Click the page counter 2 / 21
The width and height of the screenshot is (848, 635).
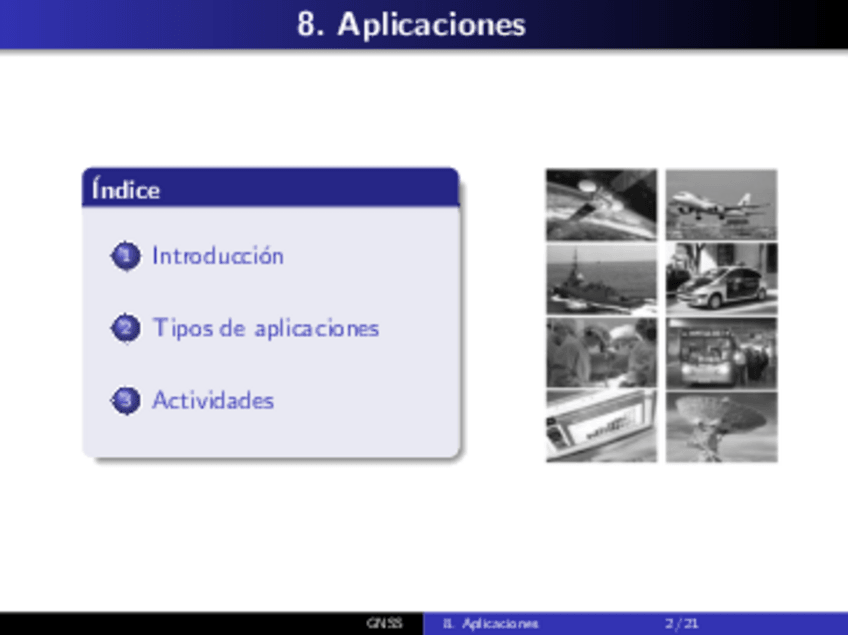681,624
